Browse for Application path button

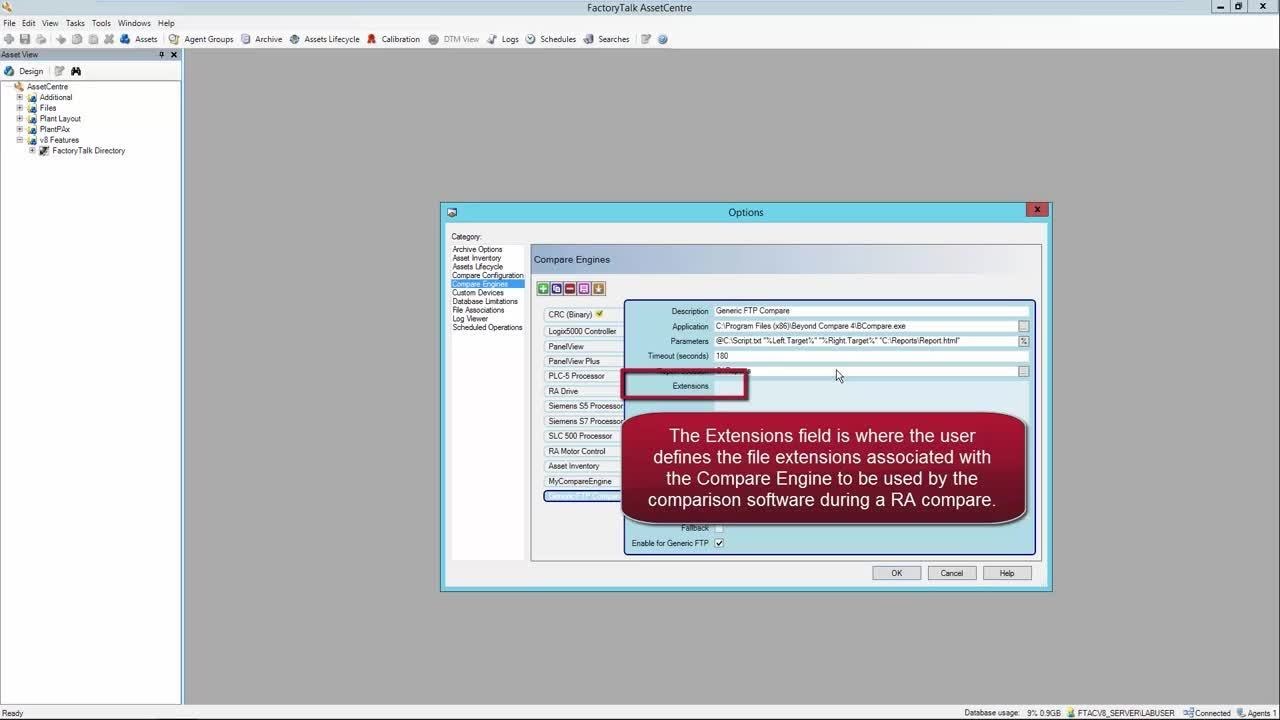pos(1023,326)
